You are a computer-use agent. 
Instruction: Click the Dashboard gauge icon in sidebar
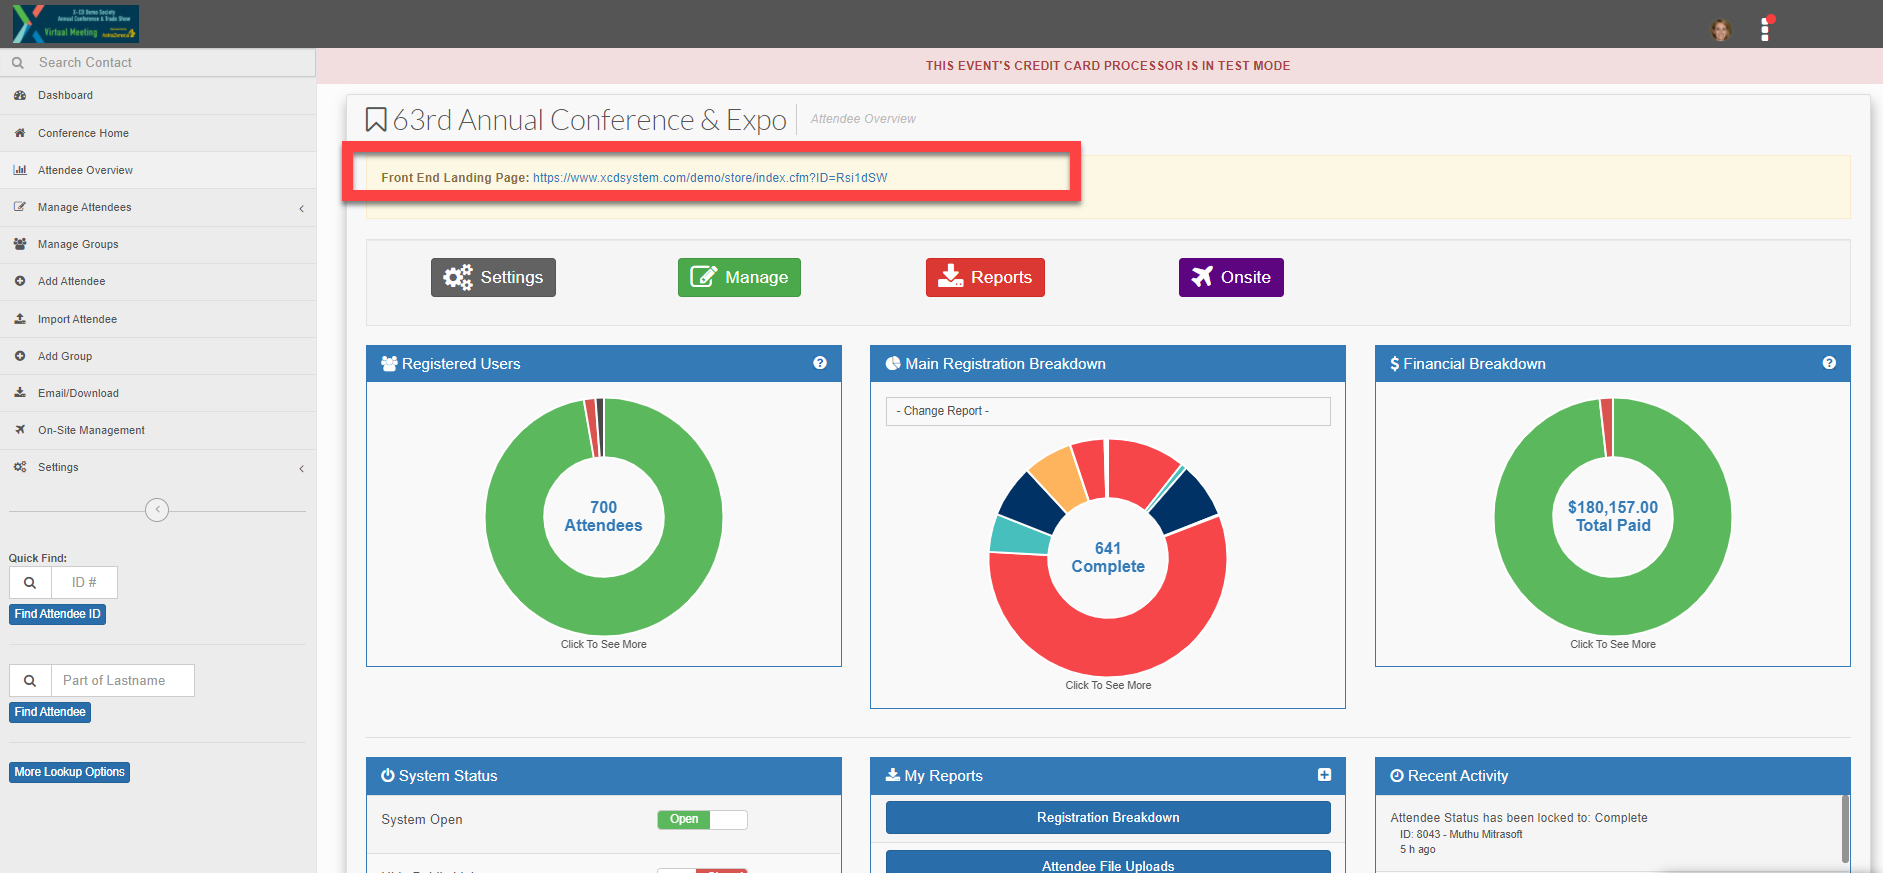point(20,96)
